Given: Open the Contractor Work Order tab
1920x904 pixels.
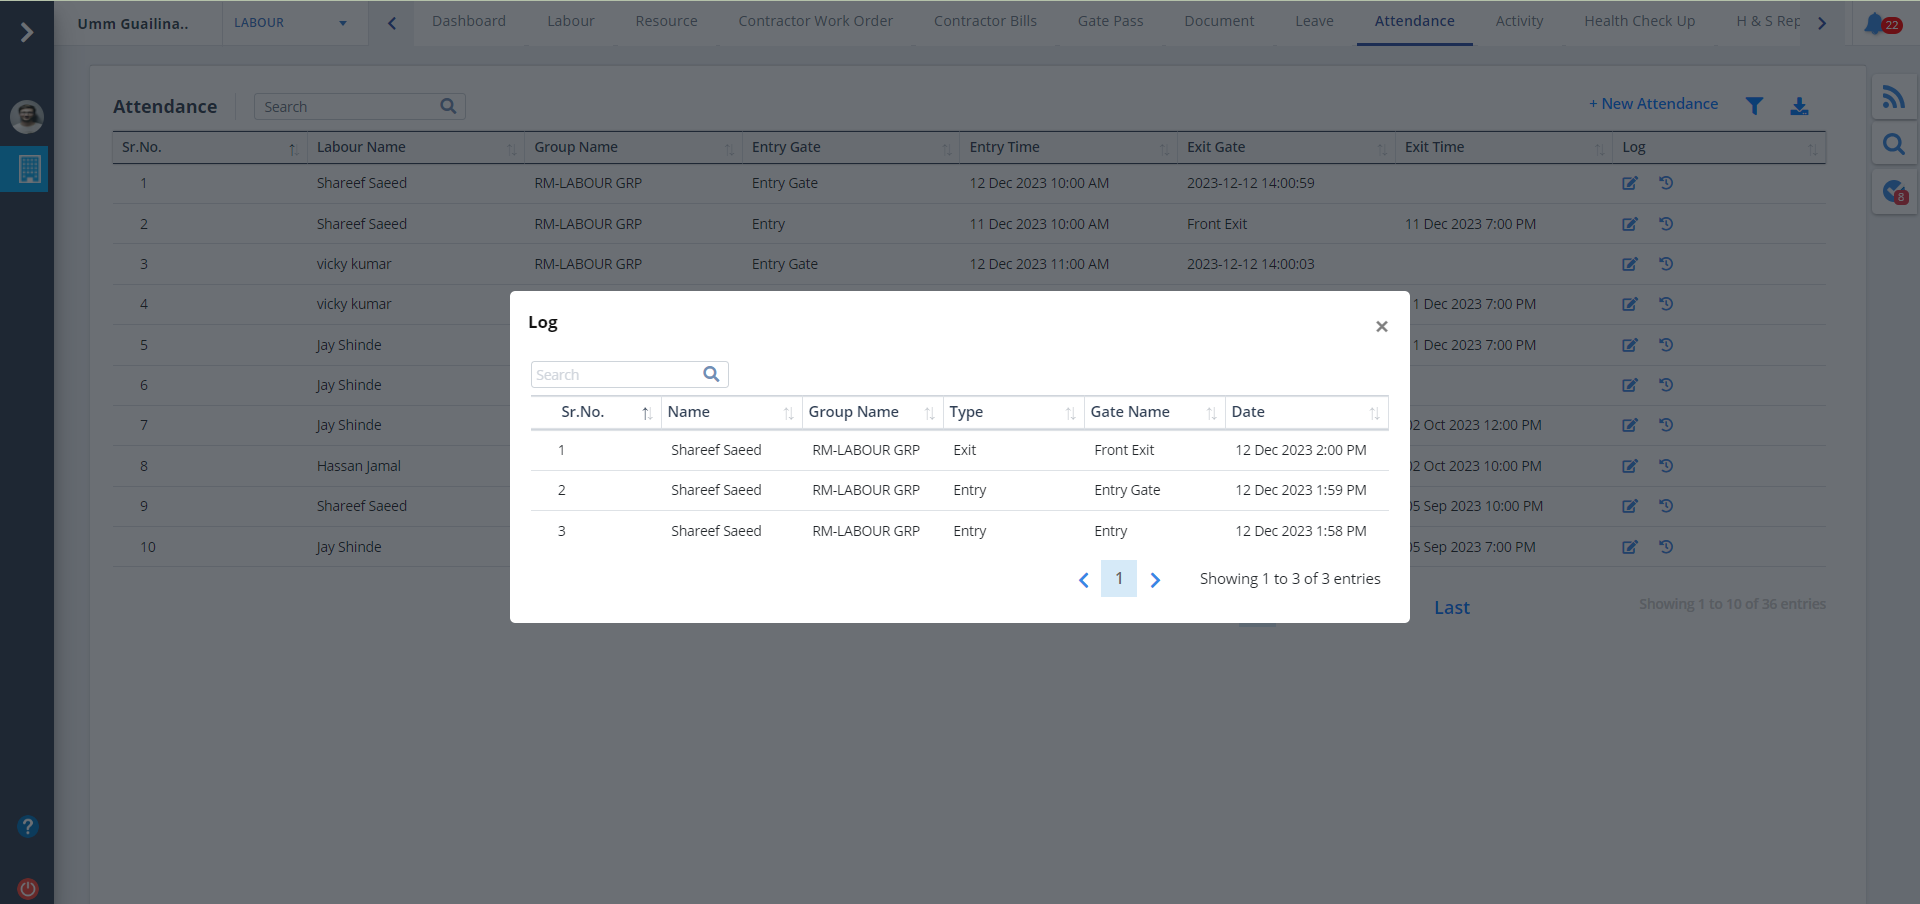Looking at the screenshot, I should tap(815, 21).
